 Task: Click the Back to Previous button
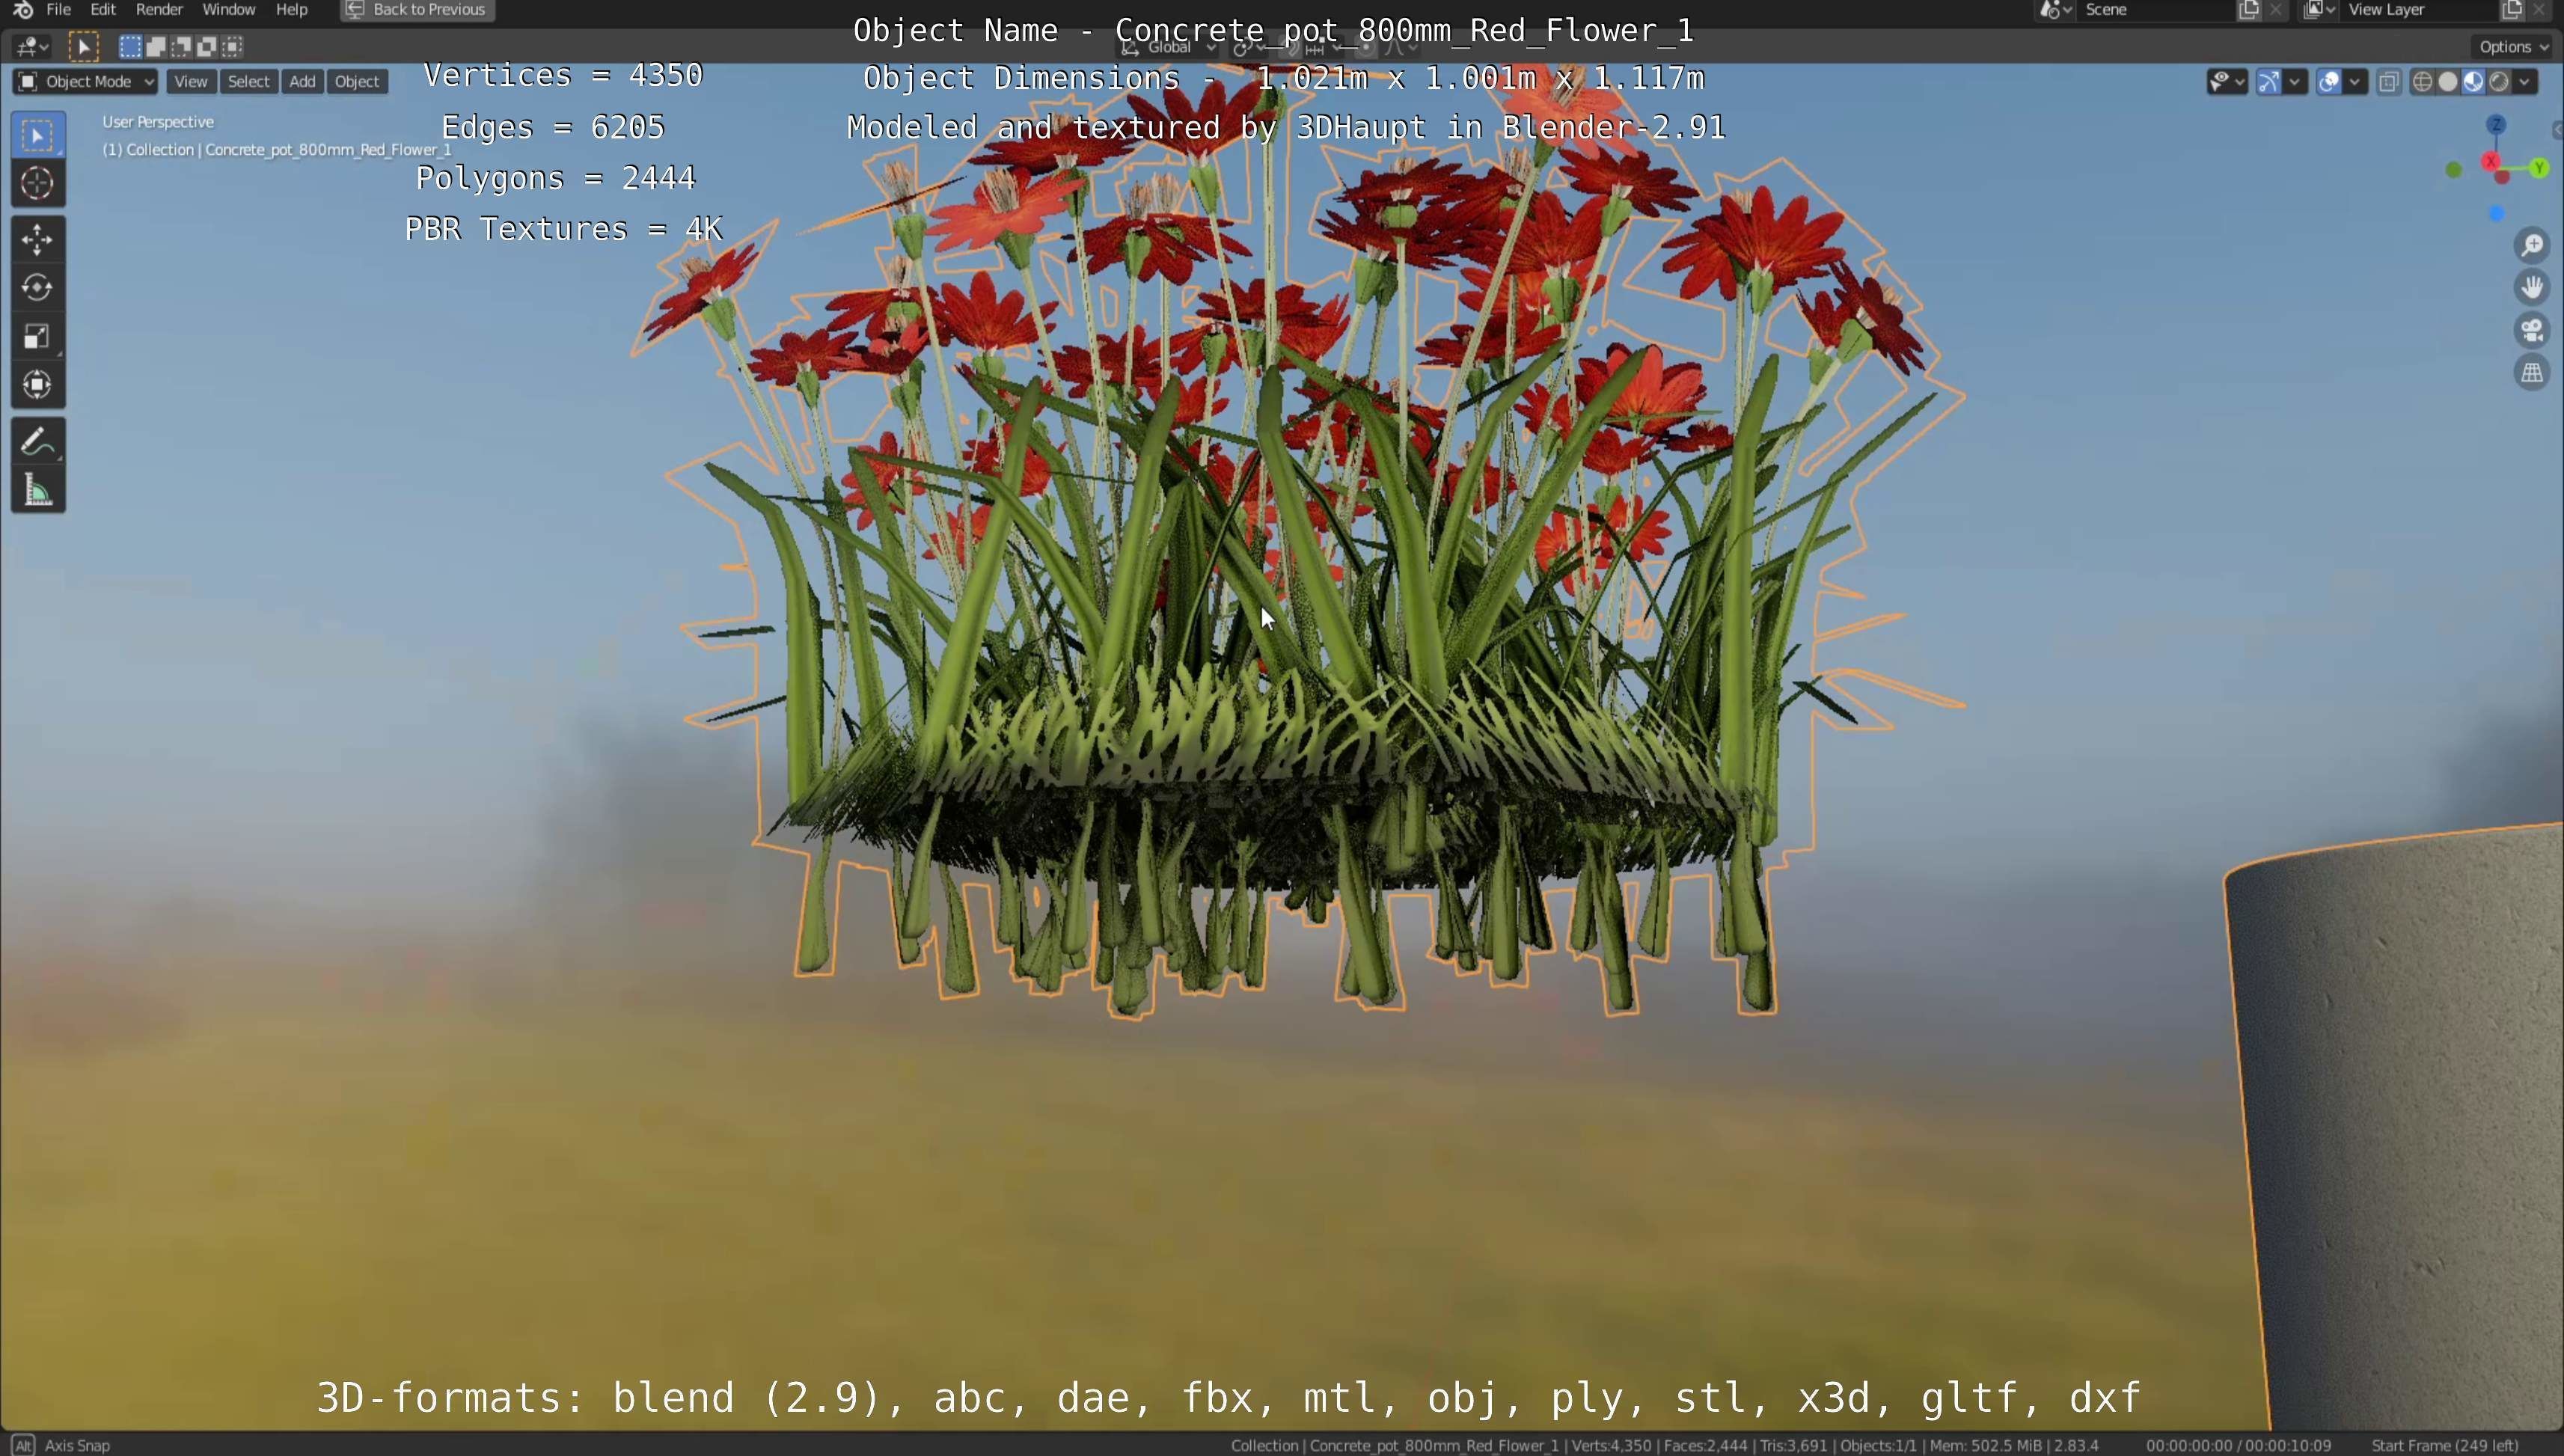point(417,10)
